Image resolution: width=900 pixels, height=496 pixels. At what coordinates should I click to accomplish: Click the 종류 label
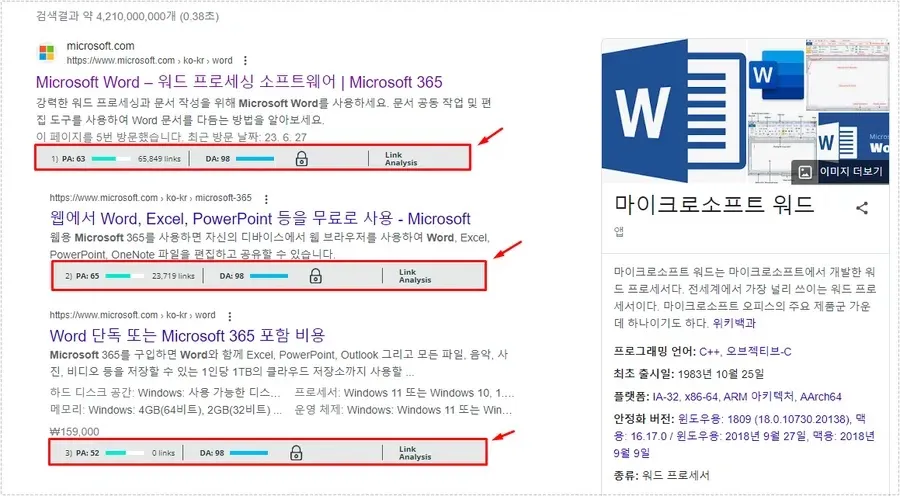624,475
